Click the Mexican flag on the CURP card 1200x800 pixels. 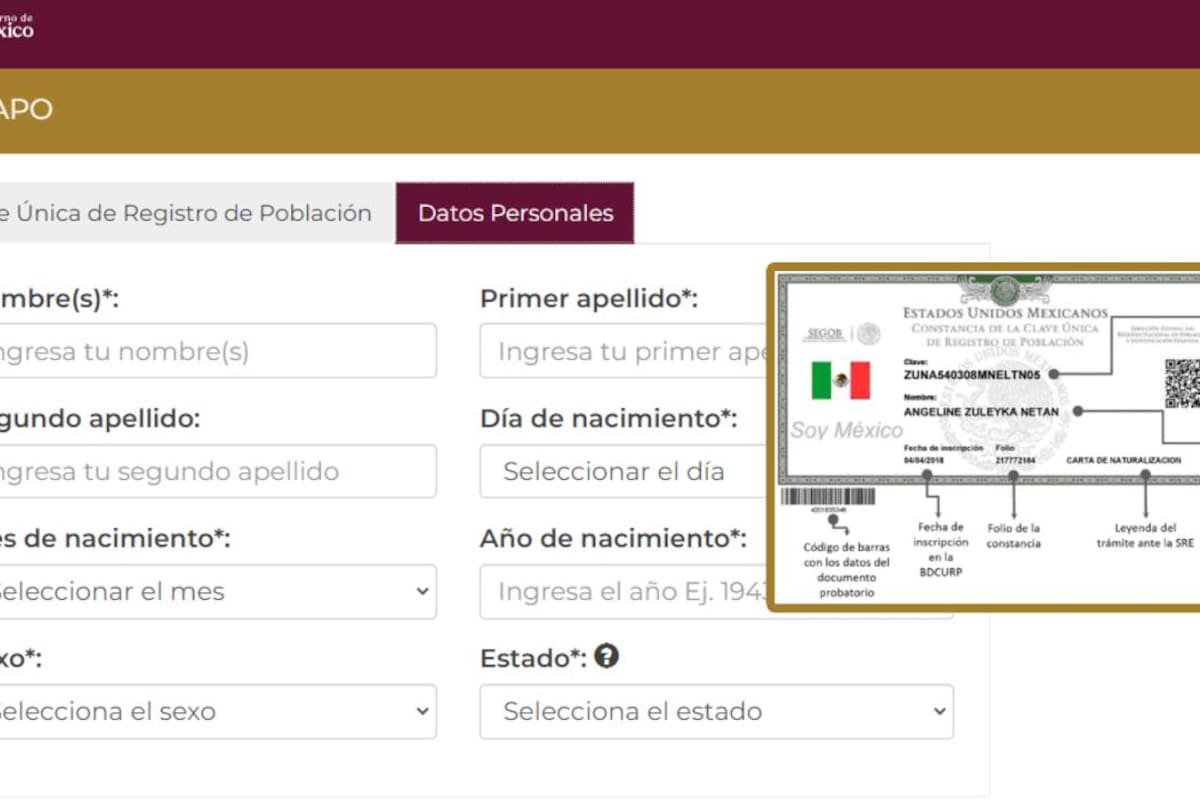tap(840, 380)
